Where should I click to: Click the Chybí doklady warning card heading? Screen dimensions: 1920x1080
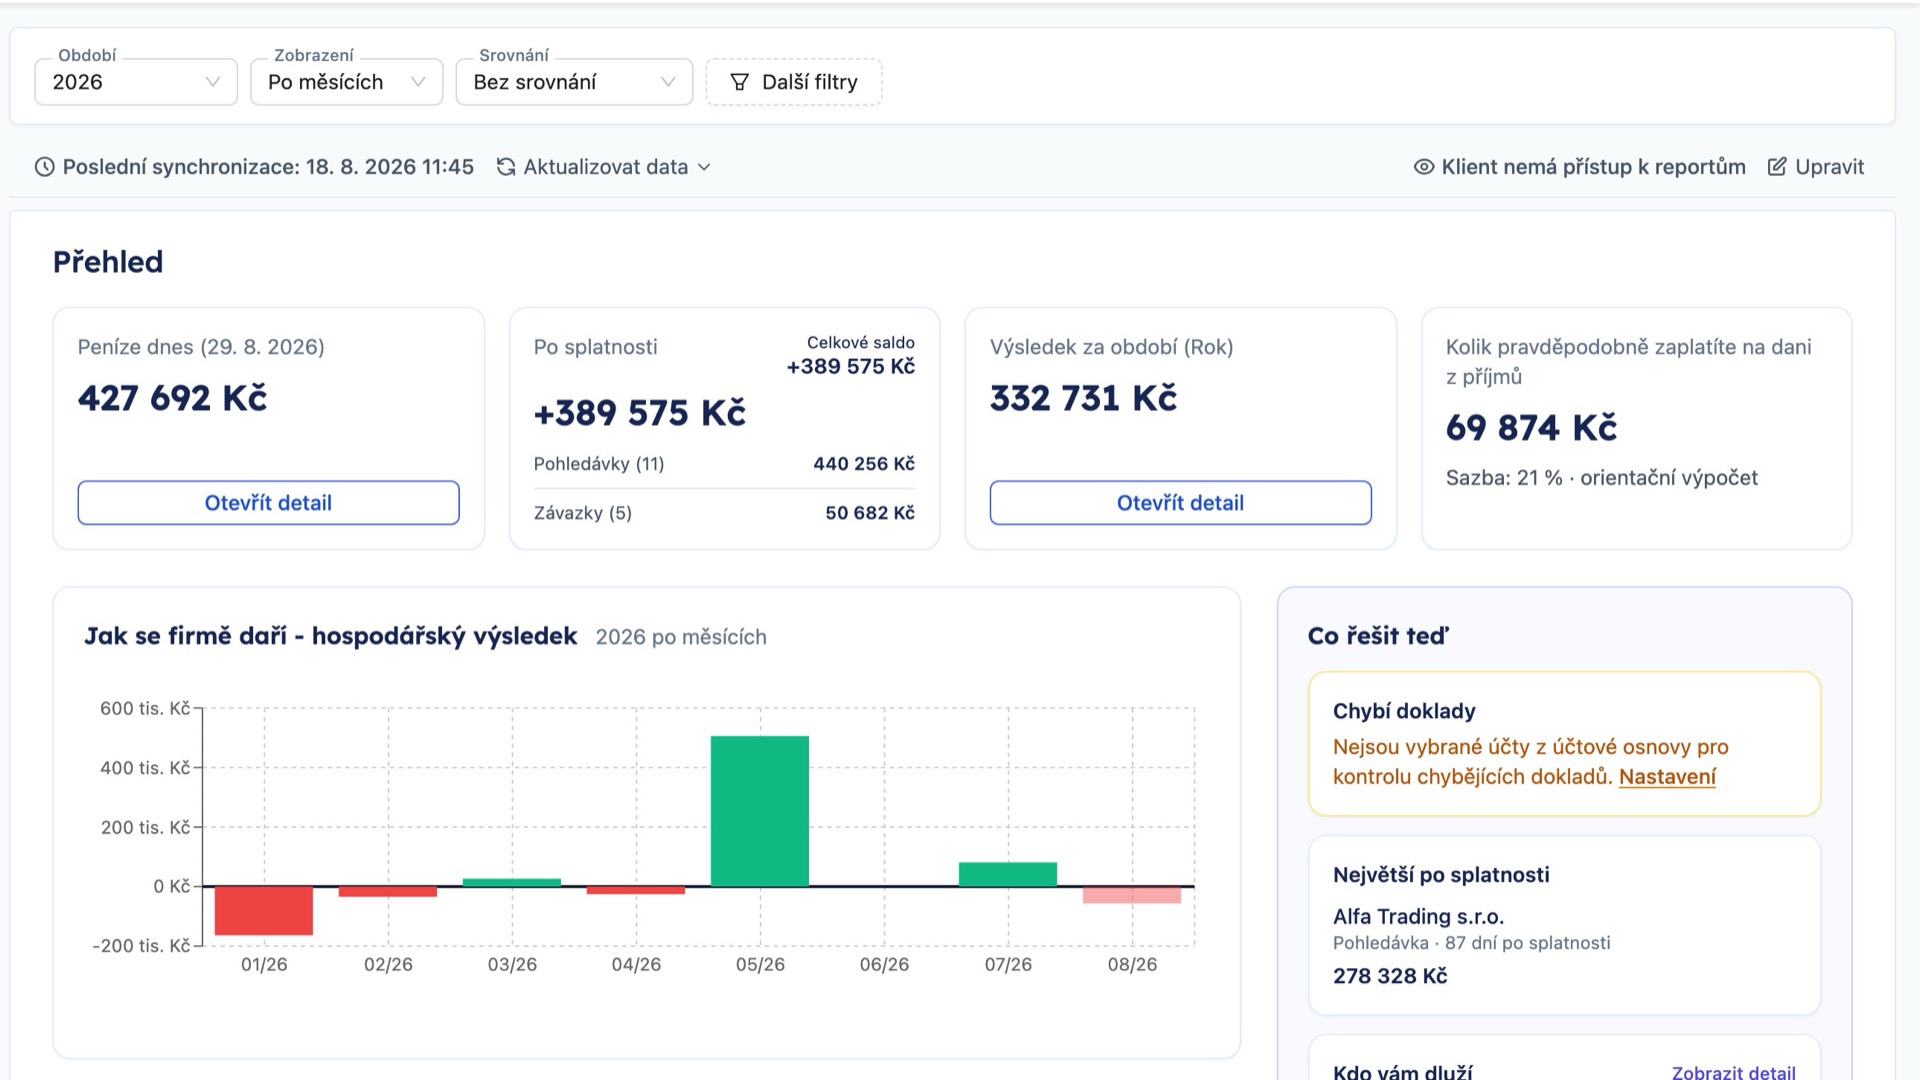click(1404, 711)
